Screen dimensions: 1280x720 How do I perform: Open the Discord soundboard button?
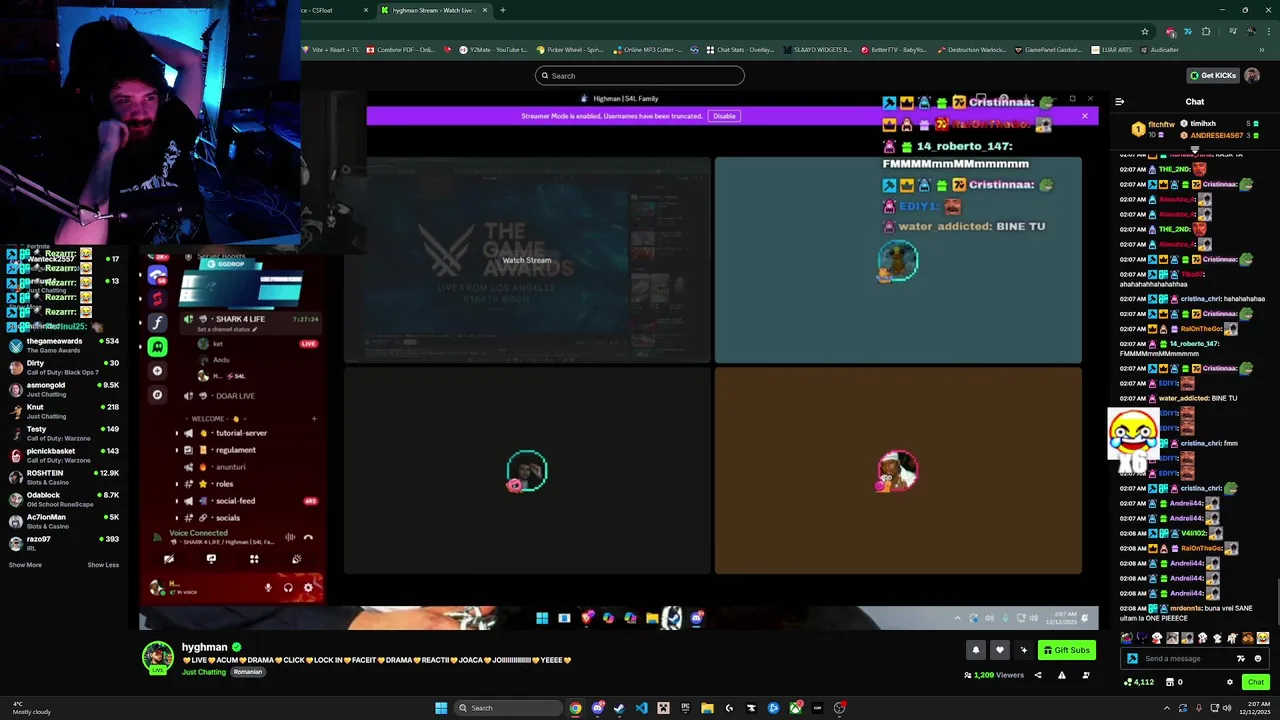(296, 559)
